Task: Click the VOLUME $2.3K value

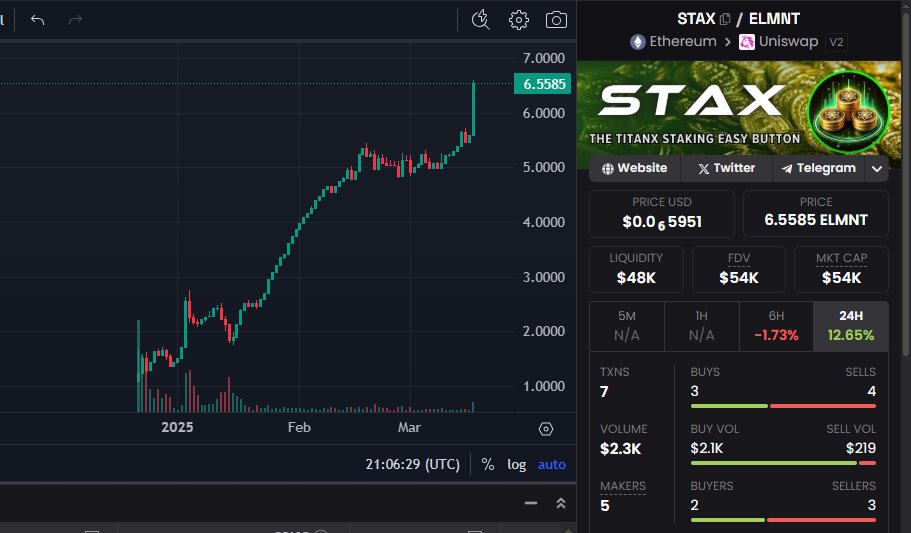Action: click(621, 449)
